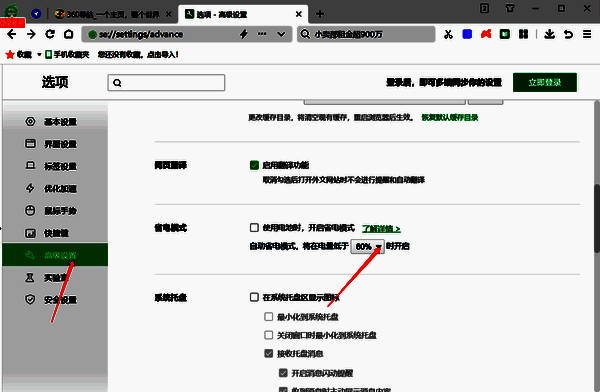Click the 360 browser logo avatar
Image resolution: width=600 pixels, height=392 pixels.
click(11, 10)
